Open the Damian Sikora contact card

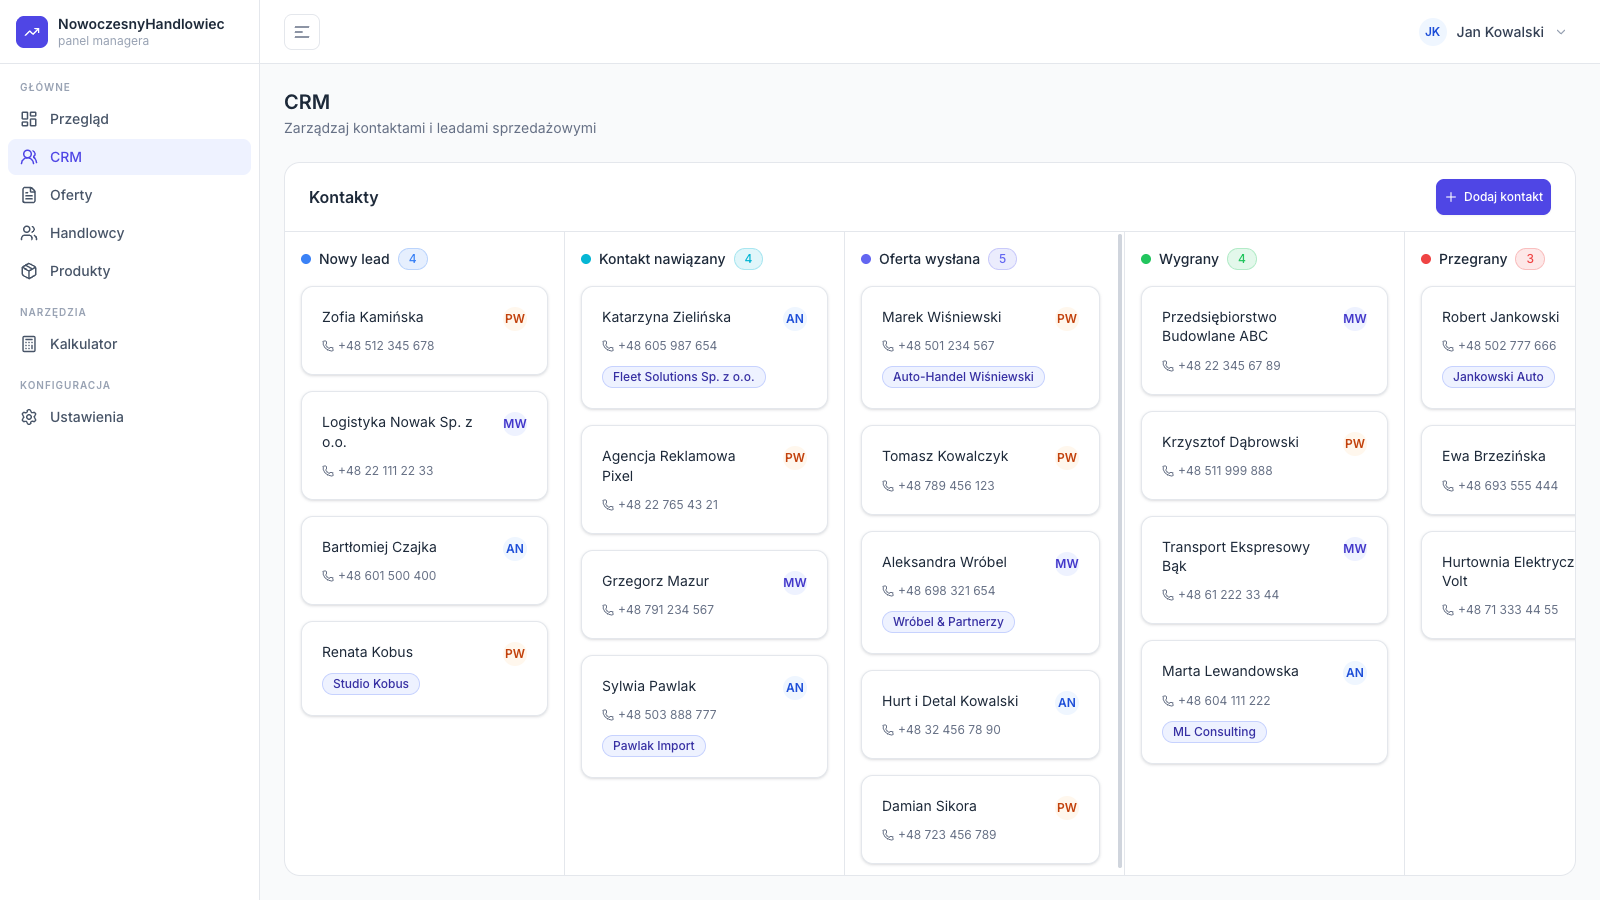tap(980, 820)
